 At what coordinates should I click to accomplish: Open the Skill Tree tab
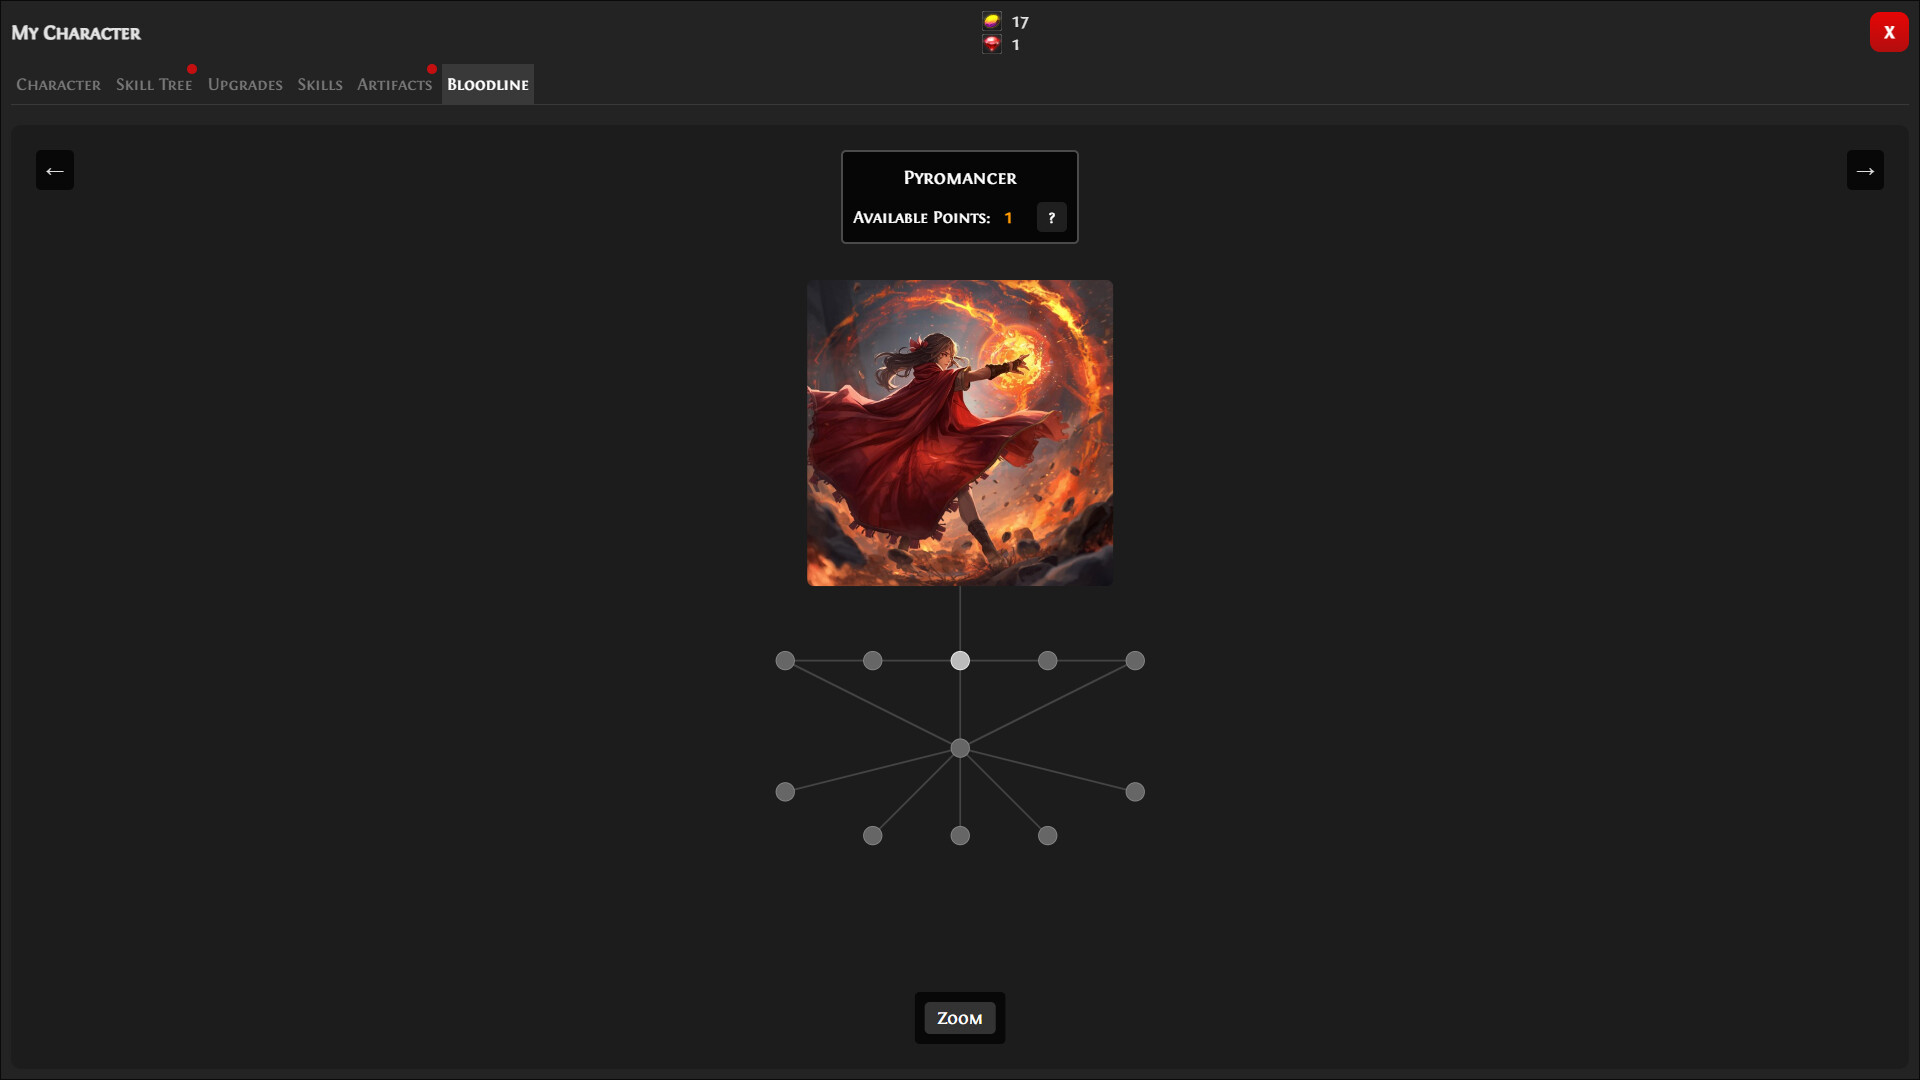(x=154, y=85)
